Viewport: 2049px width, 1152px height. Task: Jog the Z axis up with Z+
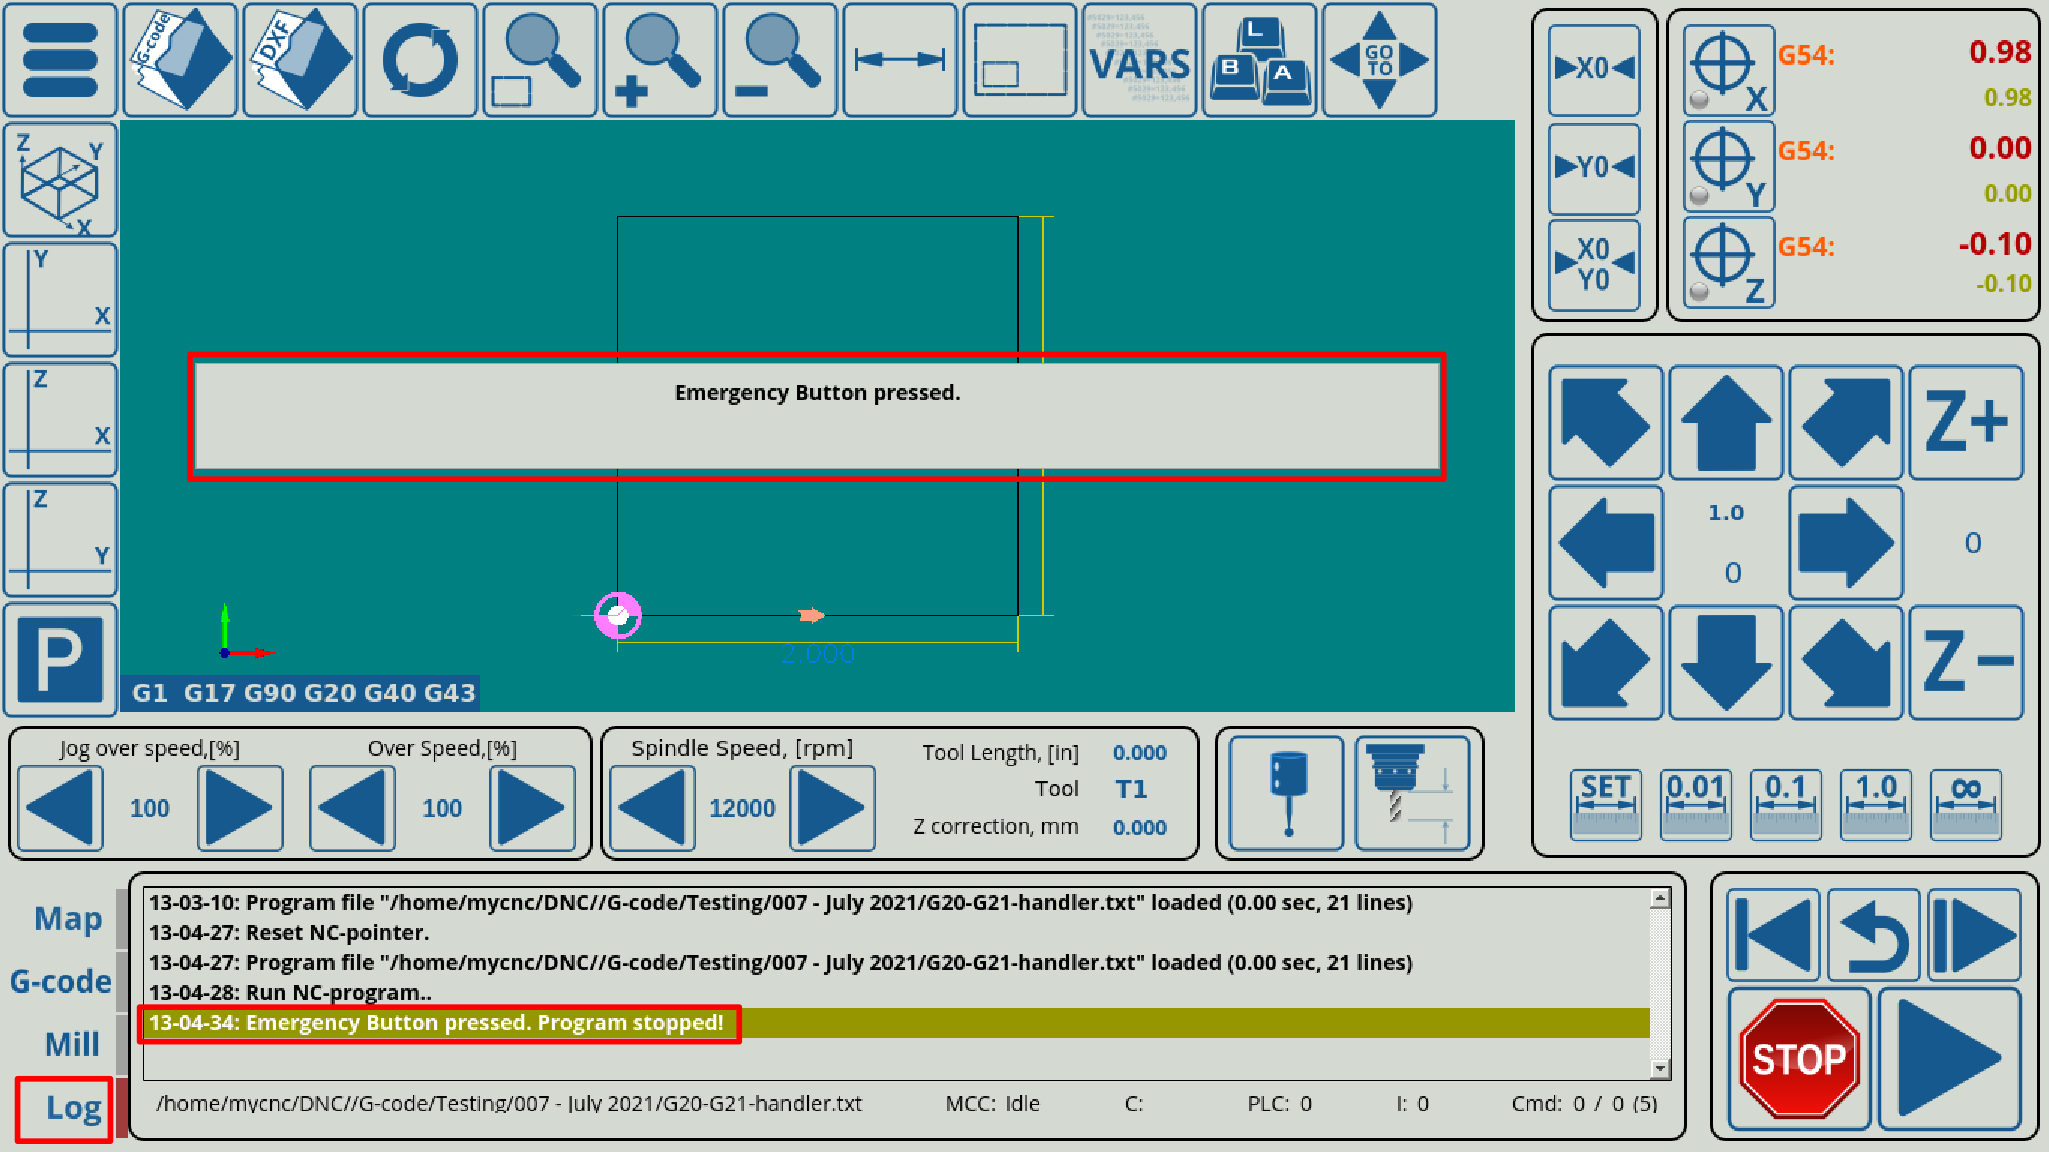(1965, 422)
